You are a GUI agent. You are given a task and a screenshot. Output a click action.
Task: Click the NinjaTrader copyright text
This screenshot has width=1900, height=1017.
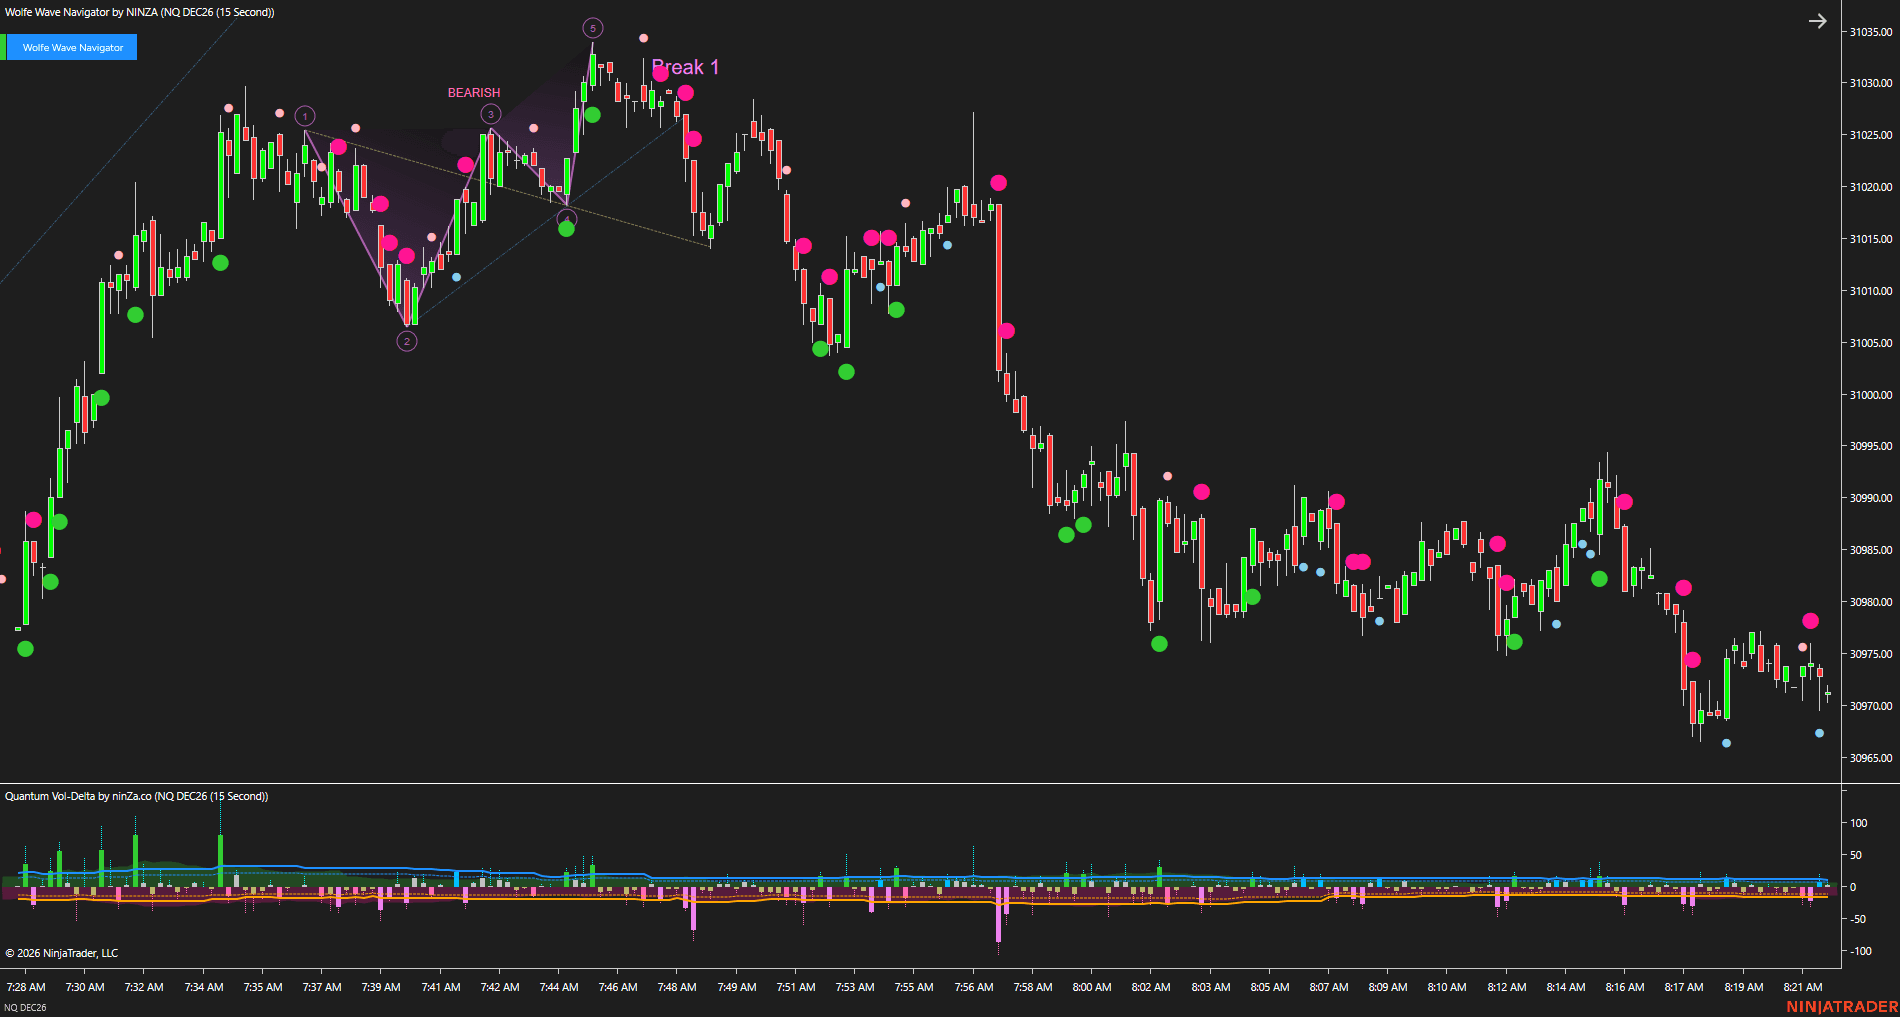[62, 953]
